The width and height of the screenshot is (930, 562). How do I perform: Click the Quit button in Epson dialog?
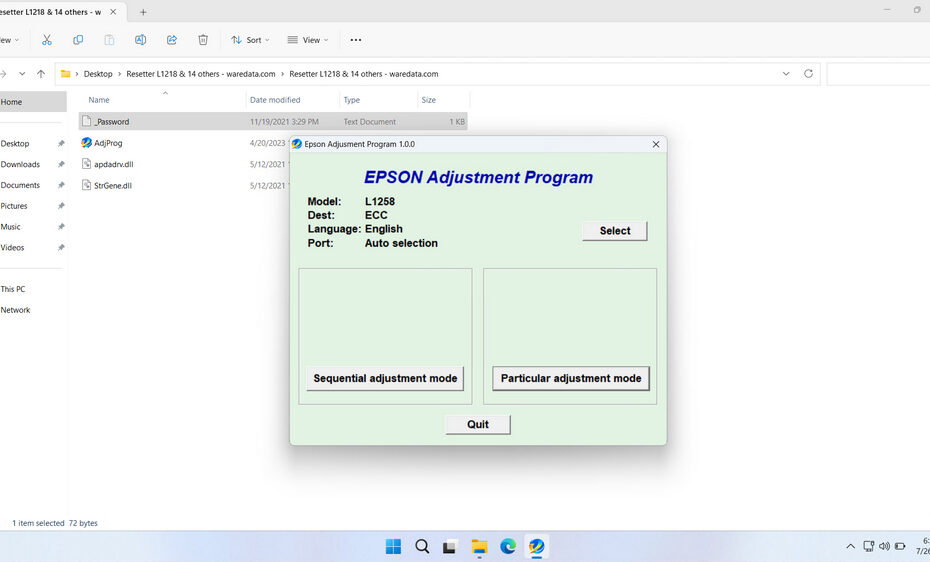pos(477,424)
